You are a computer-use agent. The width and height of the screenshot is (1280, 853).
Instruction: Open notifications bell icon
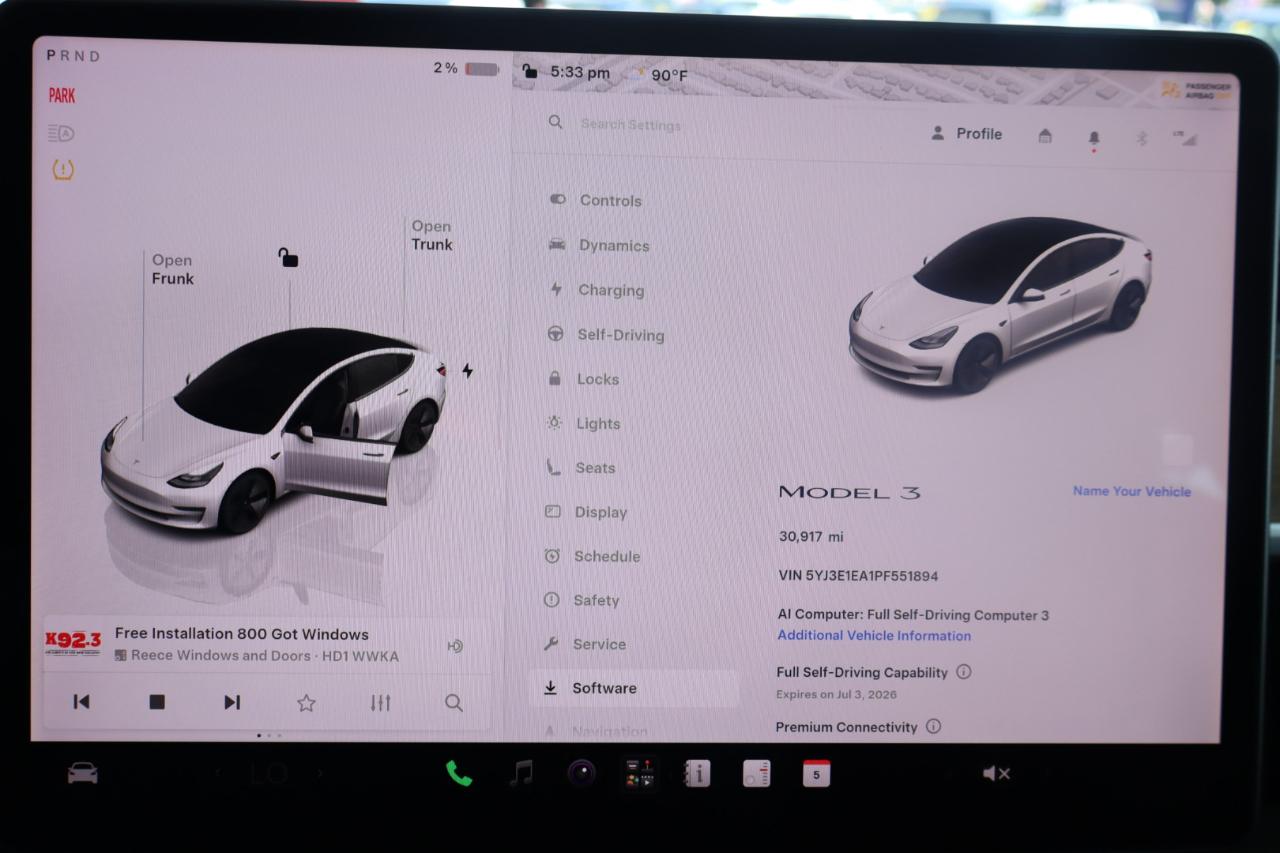[1094, 138]
